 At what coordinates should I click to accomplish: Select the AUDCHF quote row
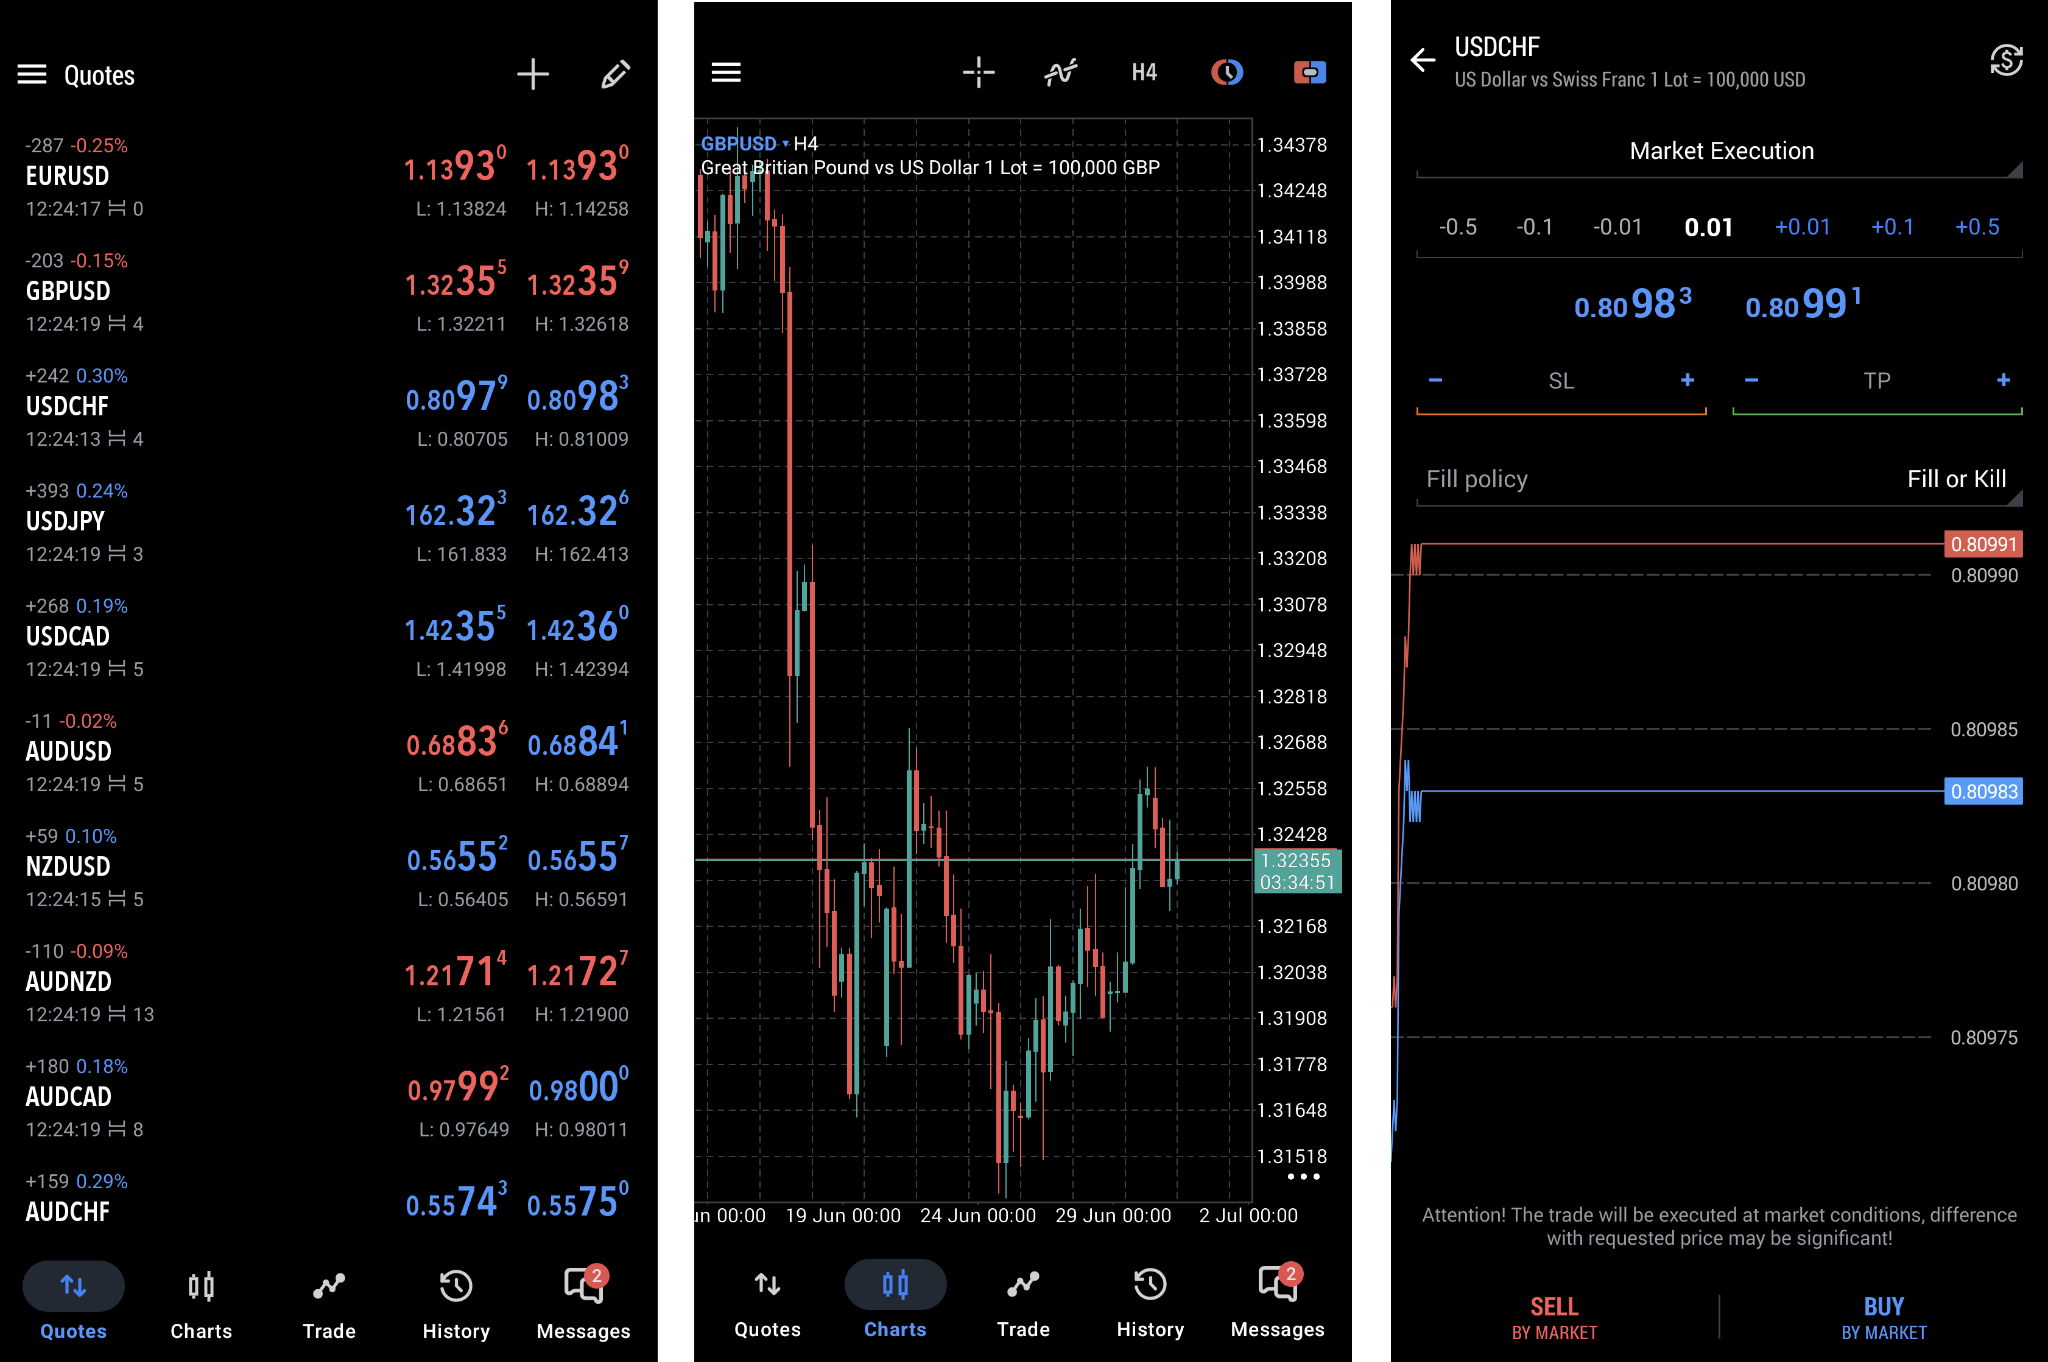pyautogui.click(x=328, y=1200)
